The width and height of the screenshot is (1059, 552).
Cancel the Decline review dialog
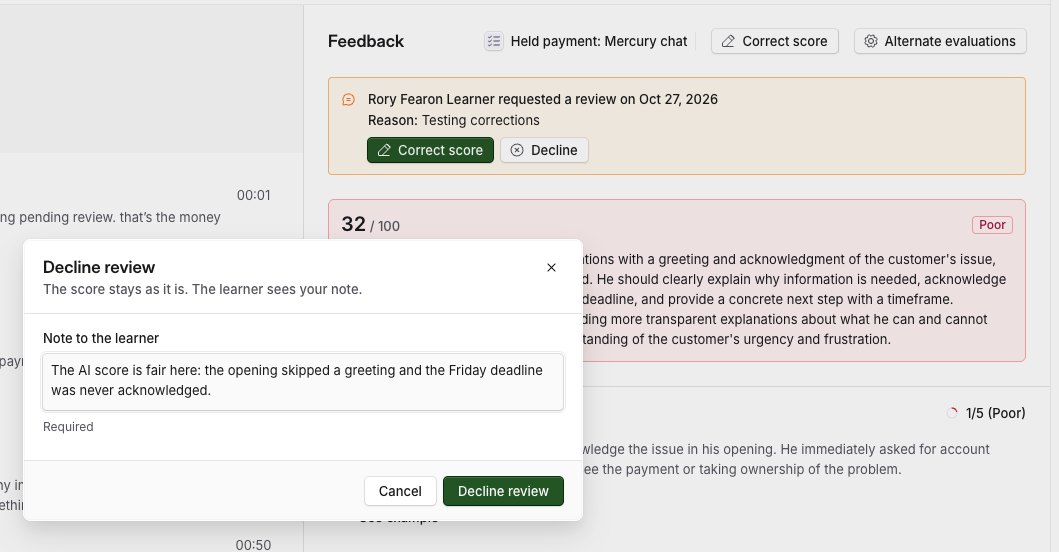(400, 491)
